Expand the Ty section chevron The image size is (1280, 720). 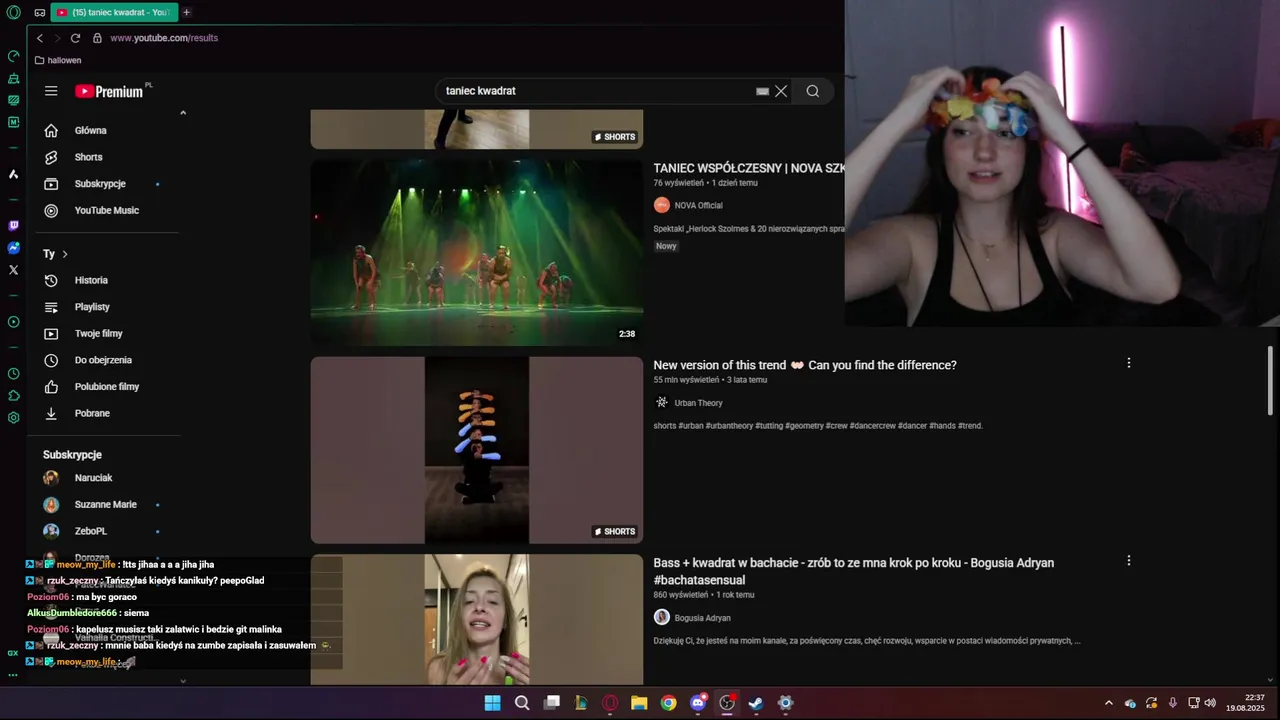tap(65, 254)
